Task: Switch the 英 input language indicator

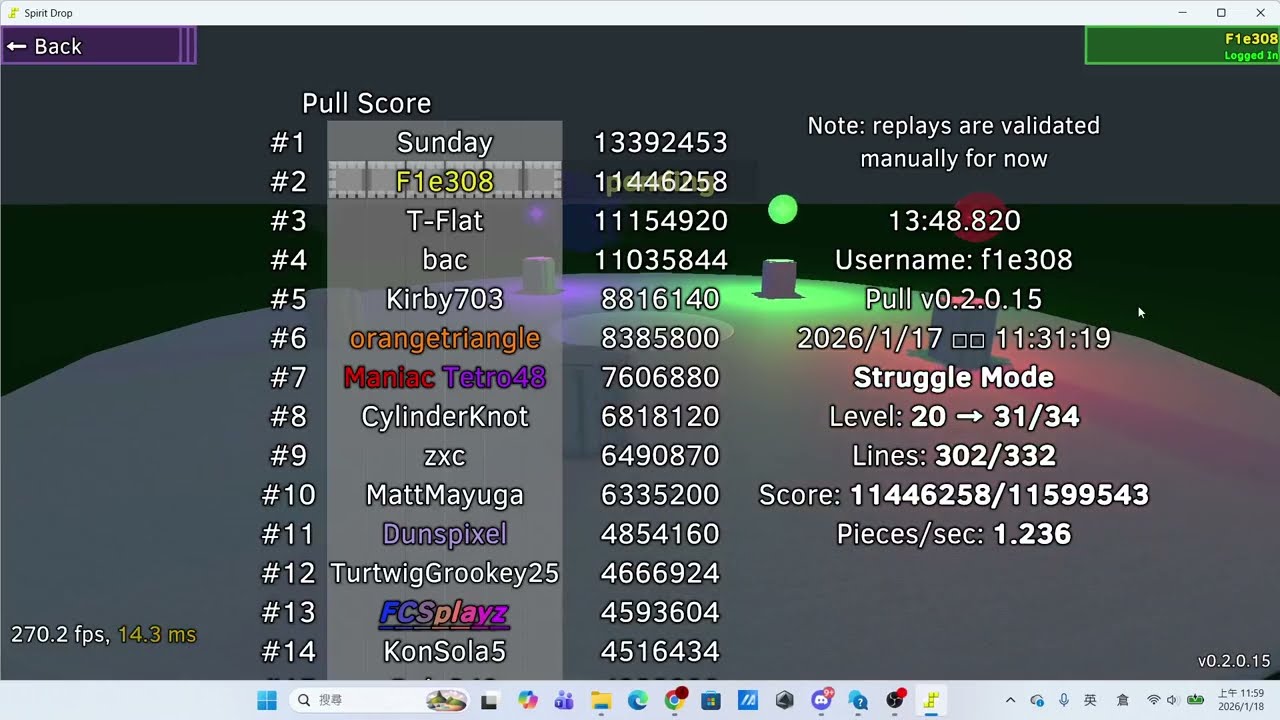Action: [1091, 701]
